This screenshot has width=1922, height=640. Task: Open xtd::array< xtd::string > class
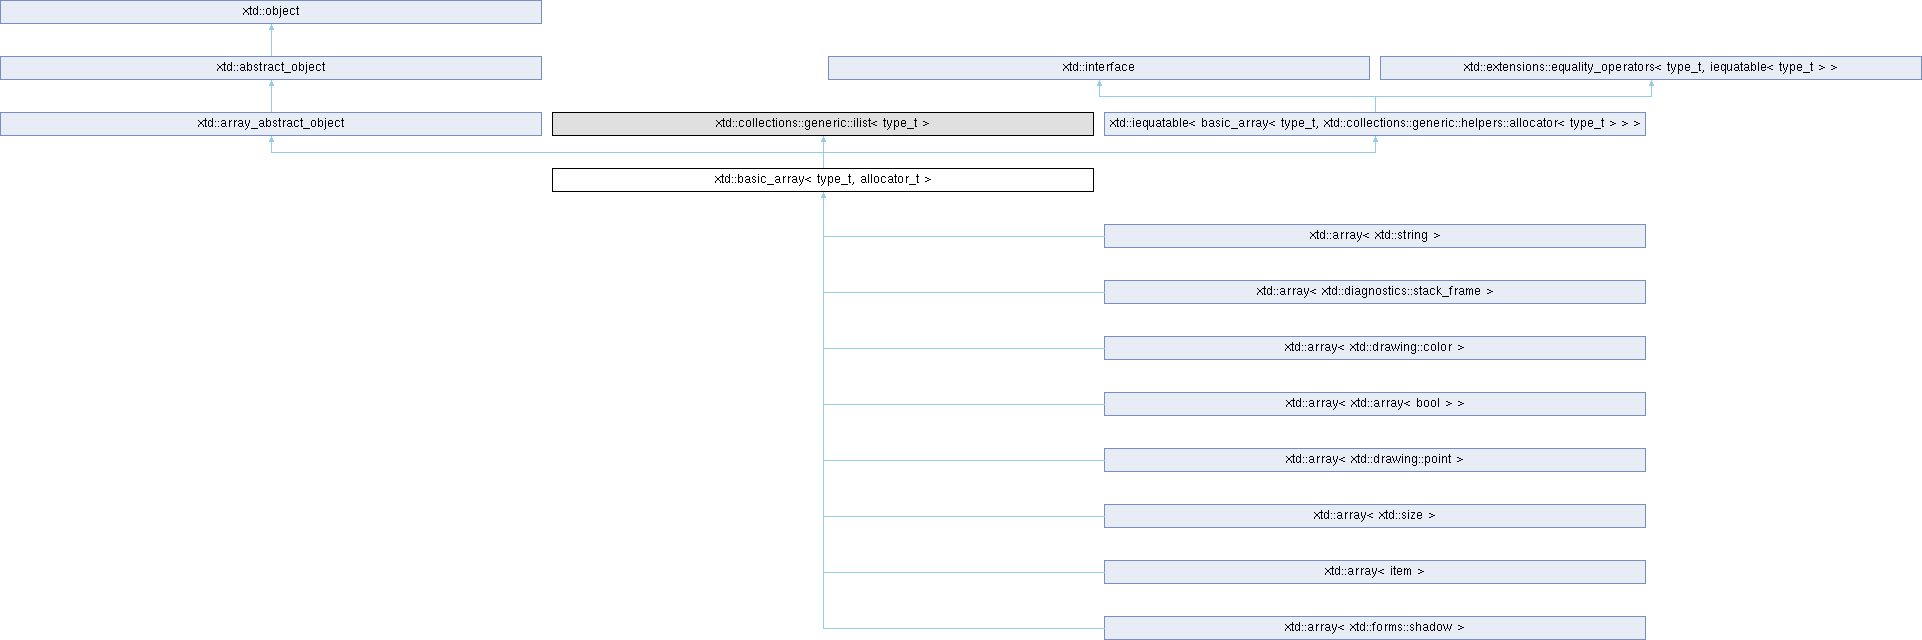coord(1374,236)
